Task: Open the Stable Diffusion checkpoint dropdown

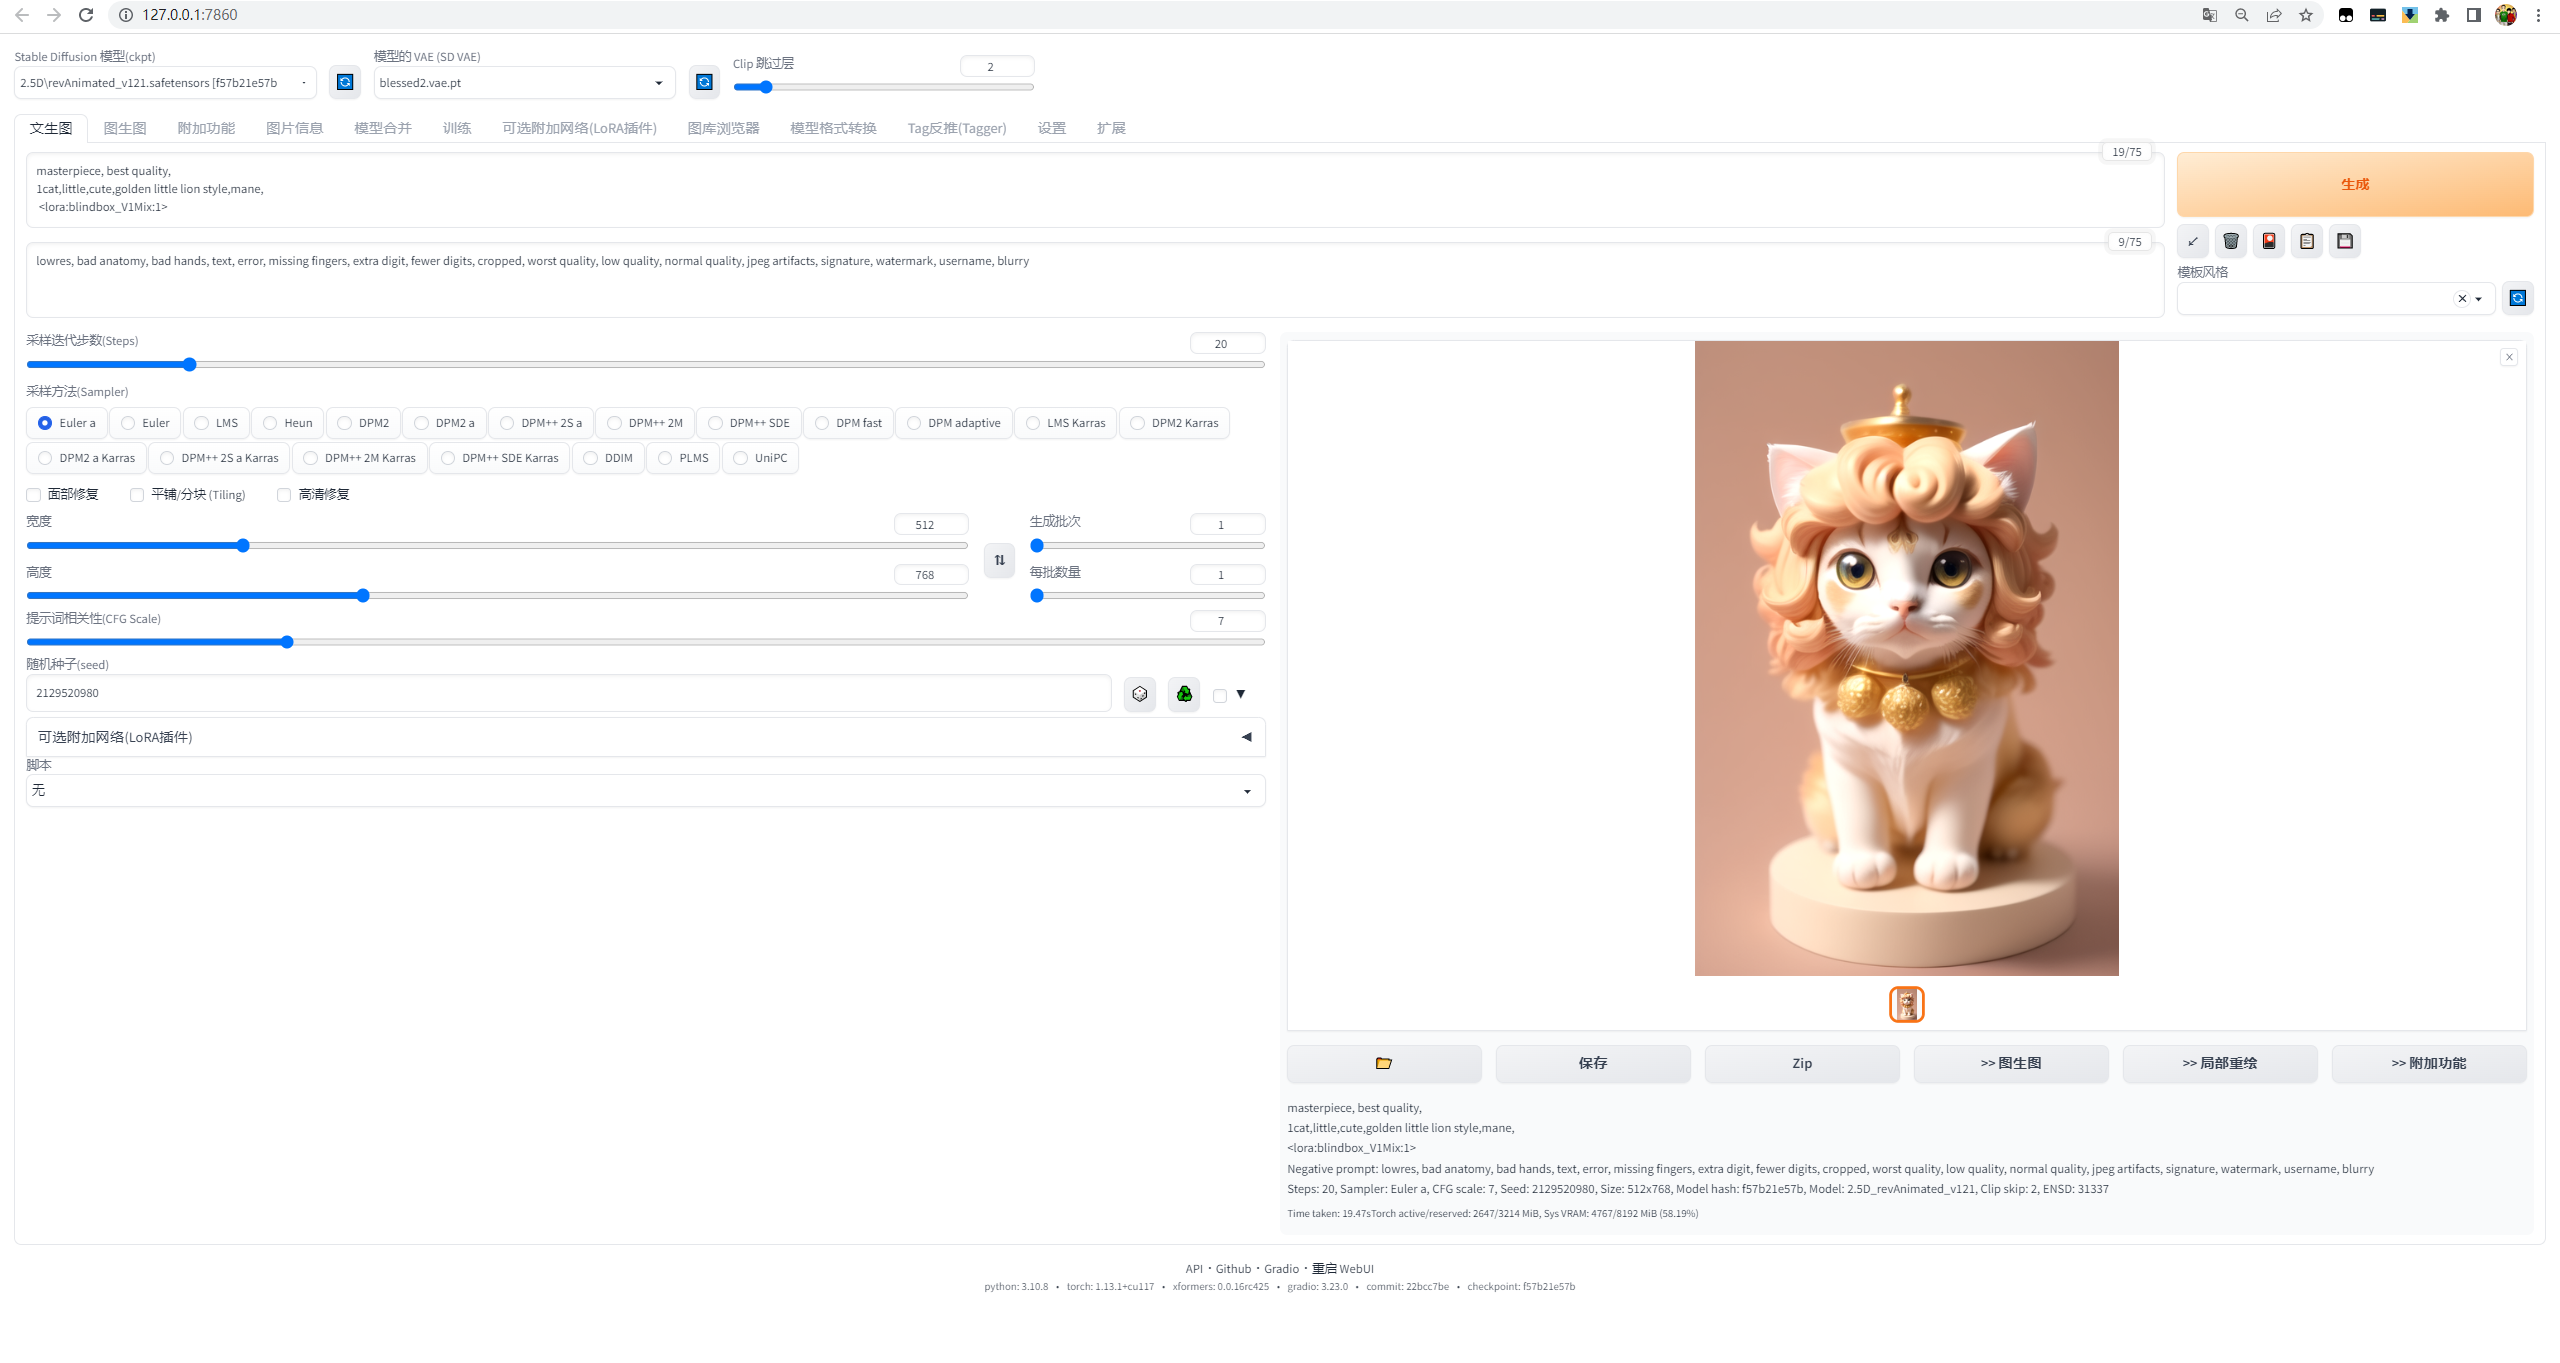Action: pos(165,83)
